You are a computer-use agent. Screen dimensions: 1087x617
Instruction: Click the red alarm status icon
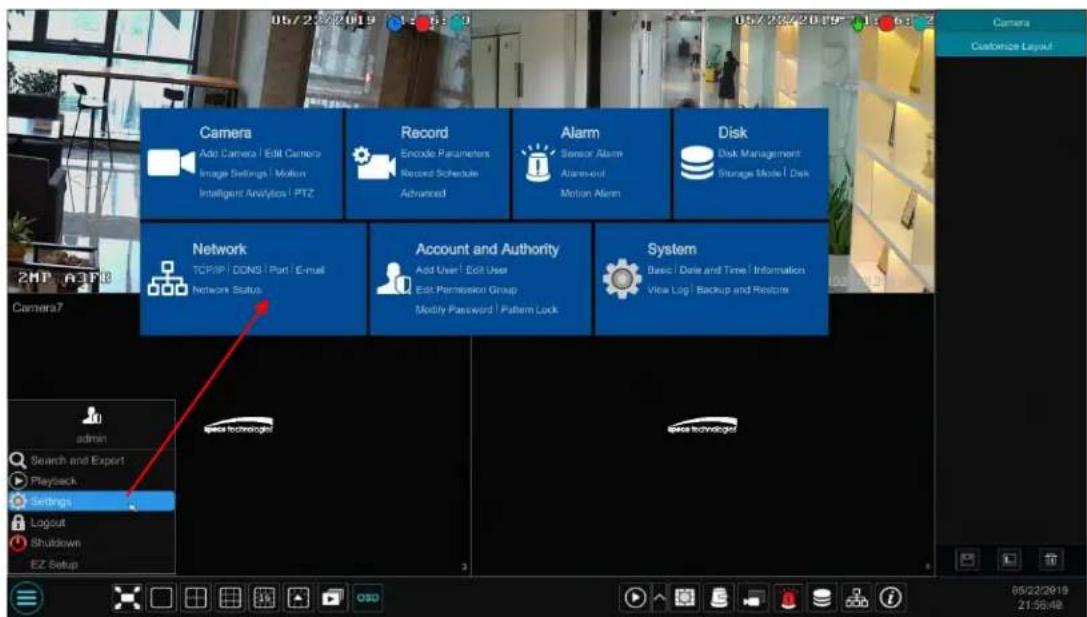[x=788, y=598]
